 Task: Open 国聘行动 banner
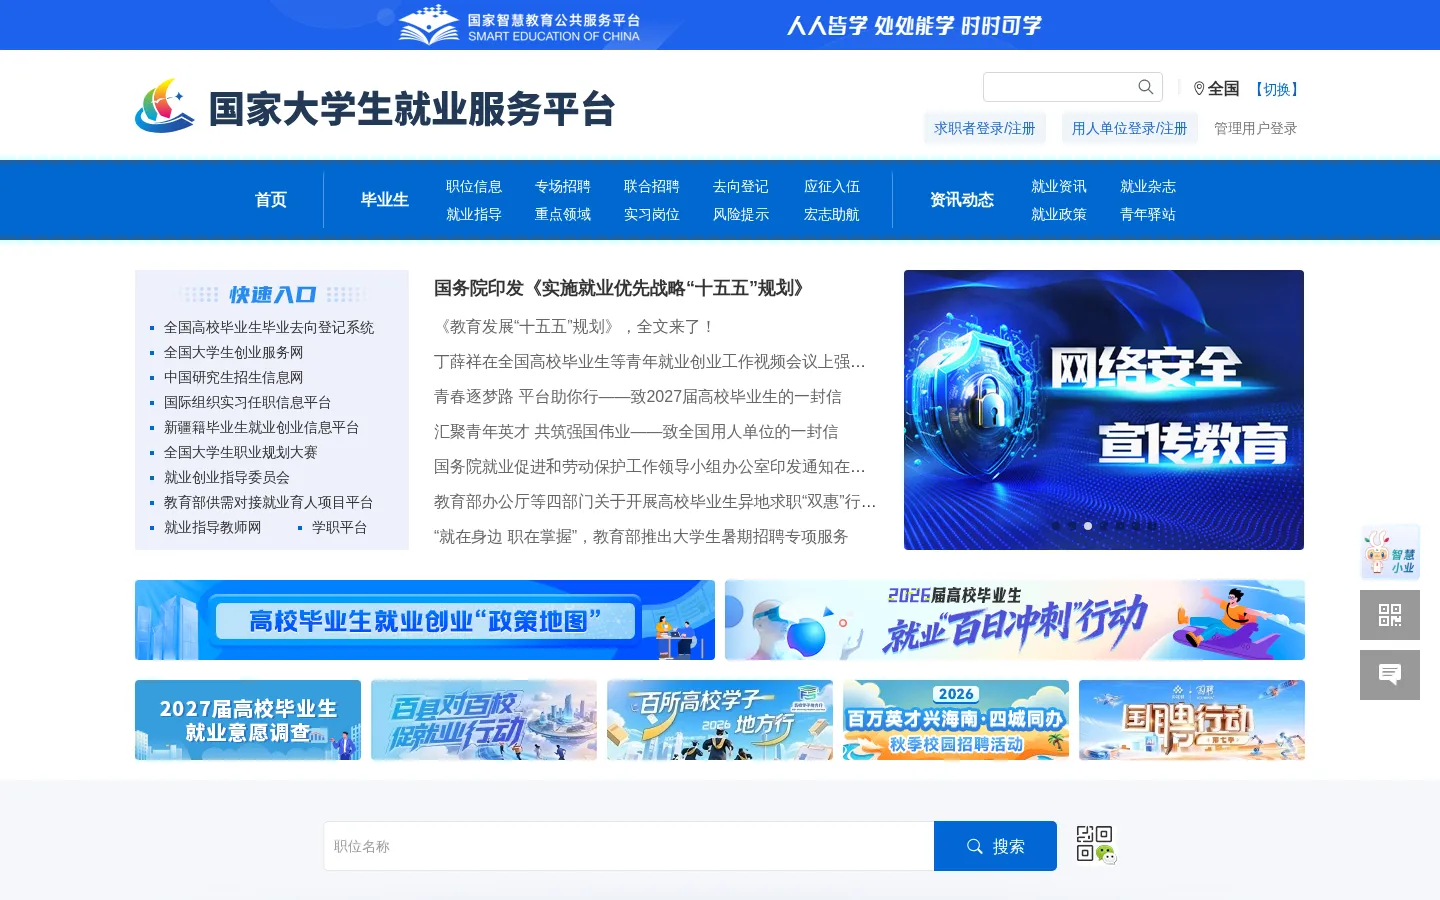pos(1192,720)
